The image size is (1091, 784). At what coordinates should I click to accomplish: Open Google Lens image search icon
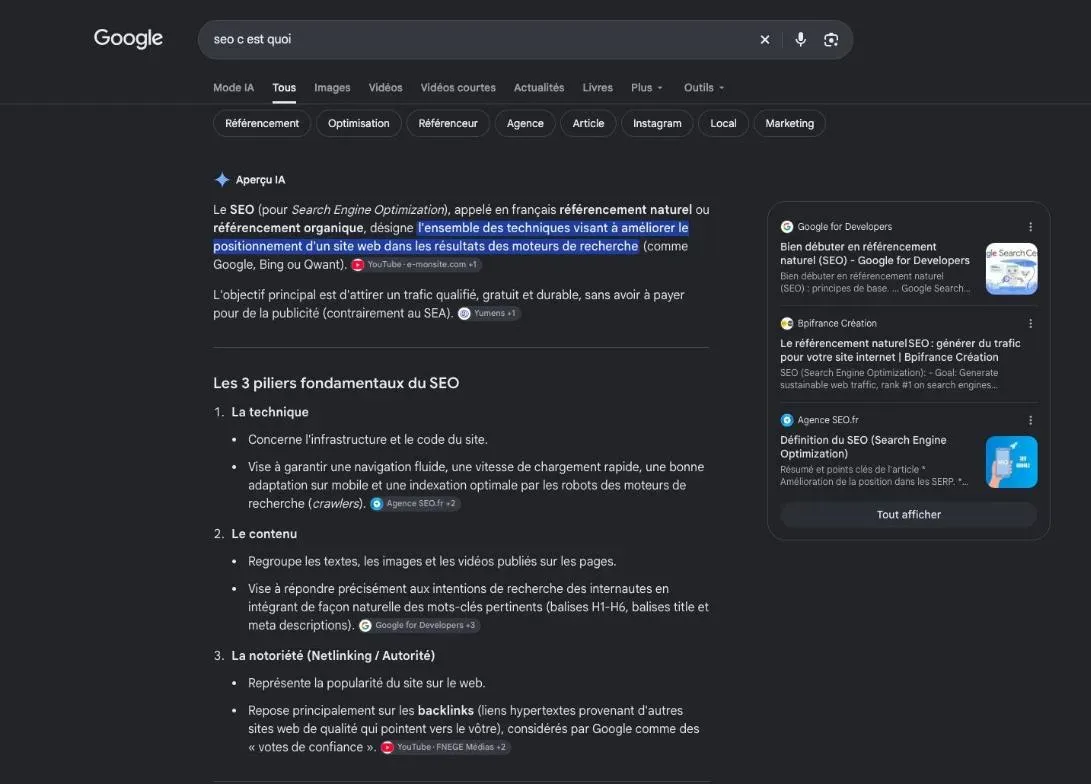[x=831, y=40]
